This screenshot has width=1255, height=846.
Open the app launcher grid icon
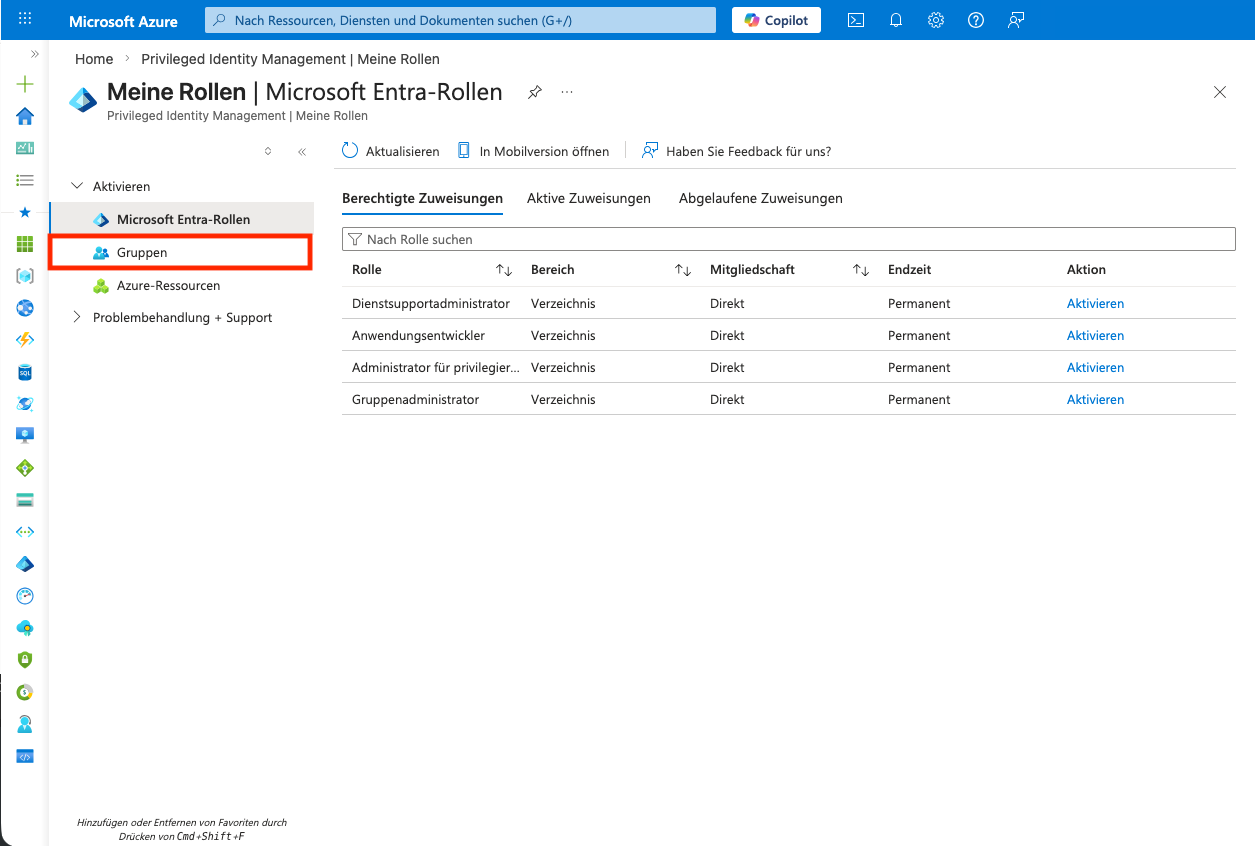point(25,20)
